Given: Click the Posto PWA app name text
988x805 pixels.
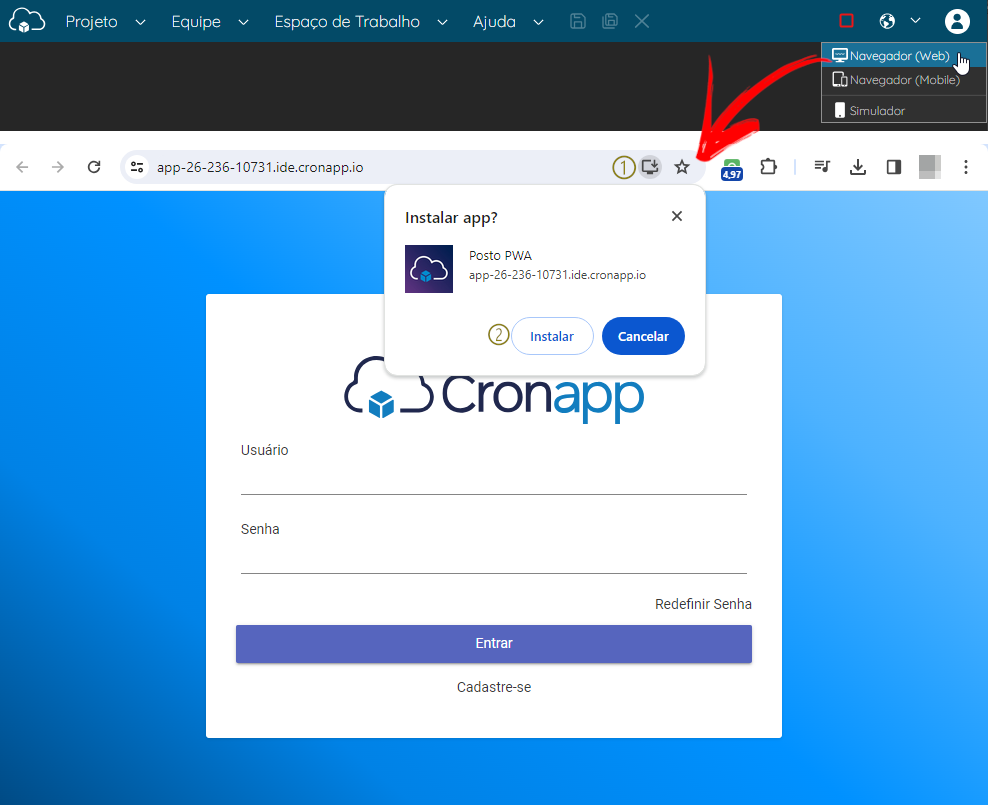Looking at the screenshot, I should [500, 256].
